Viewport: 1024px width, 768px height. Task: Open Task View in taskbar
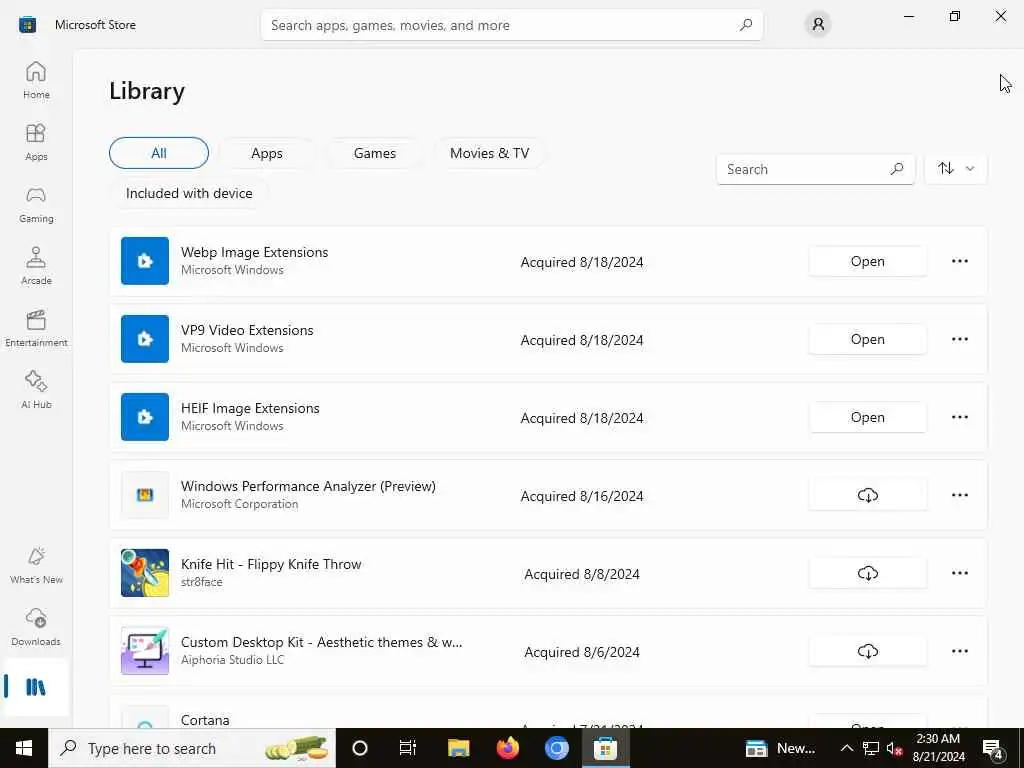[x=408, y=748]
